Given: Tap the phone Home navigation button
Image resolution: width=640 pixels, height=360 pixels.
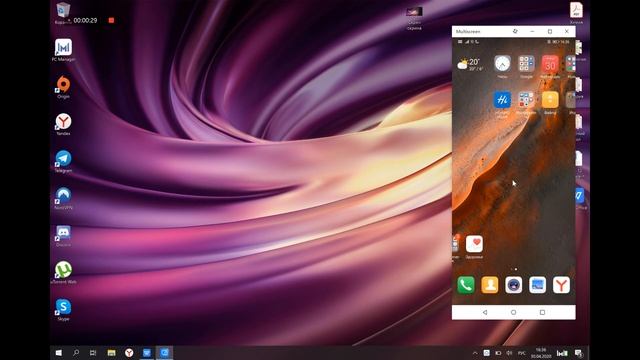Looking at the screenshot, I should 513,312.
